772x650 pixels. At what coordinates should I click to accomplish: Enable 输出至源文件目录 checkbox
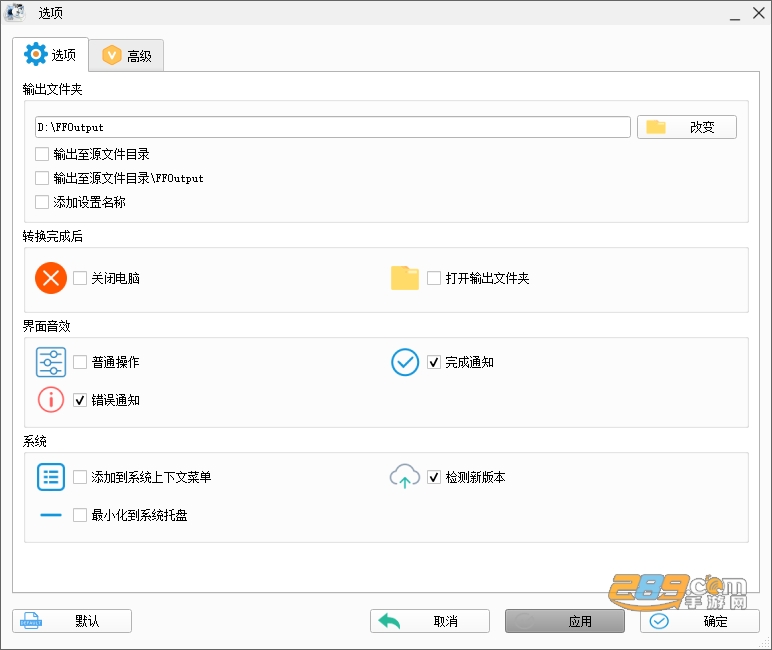(x=42, y=154)
